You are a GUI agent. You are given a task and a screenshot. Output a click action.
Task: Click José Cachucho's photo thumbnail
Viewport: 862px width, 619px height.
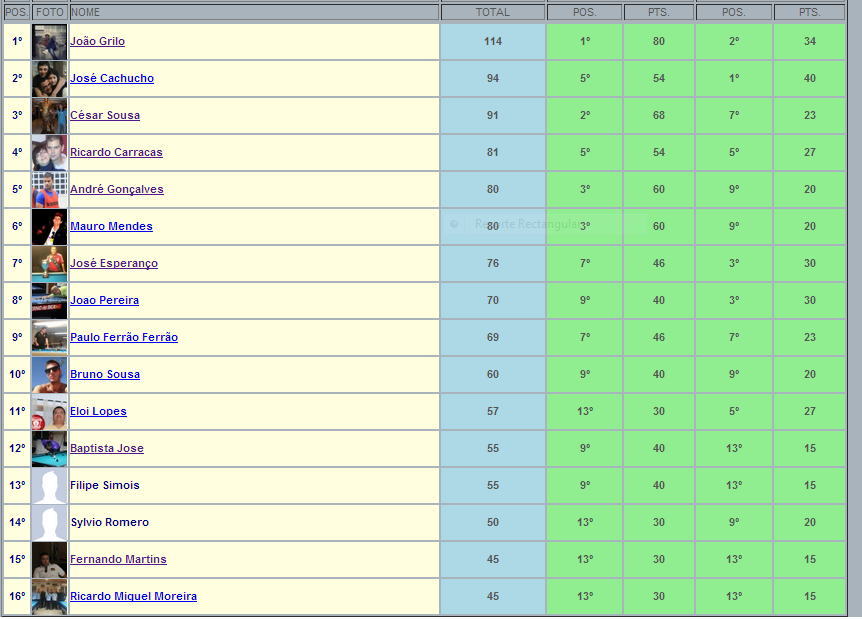[x=49, y=79]
